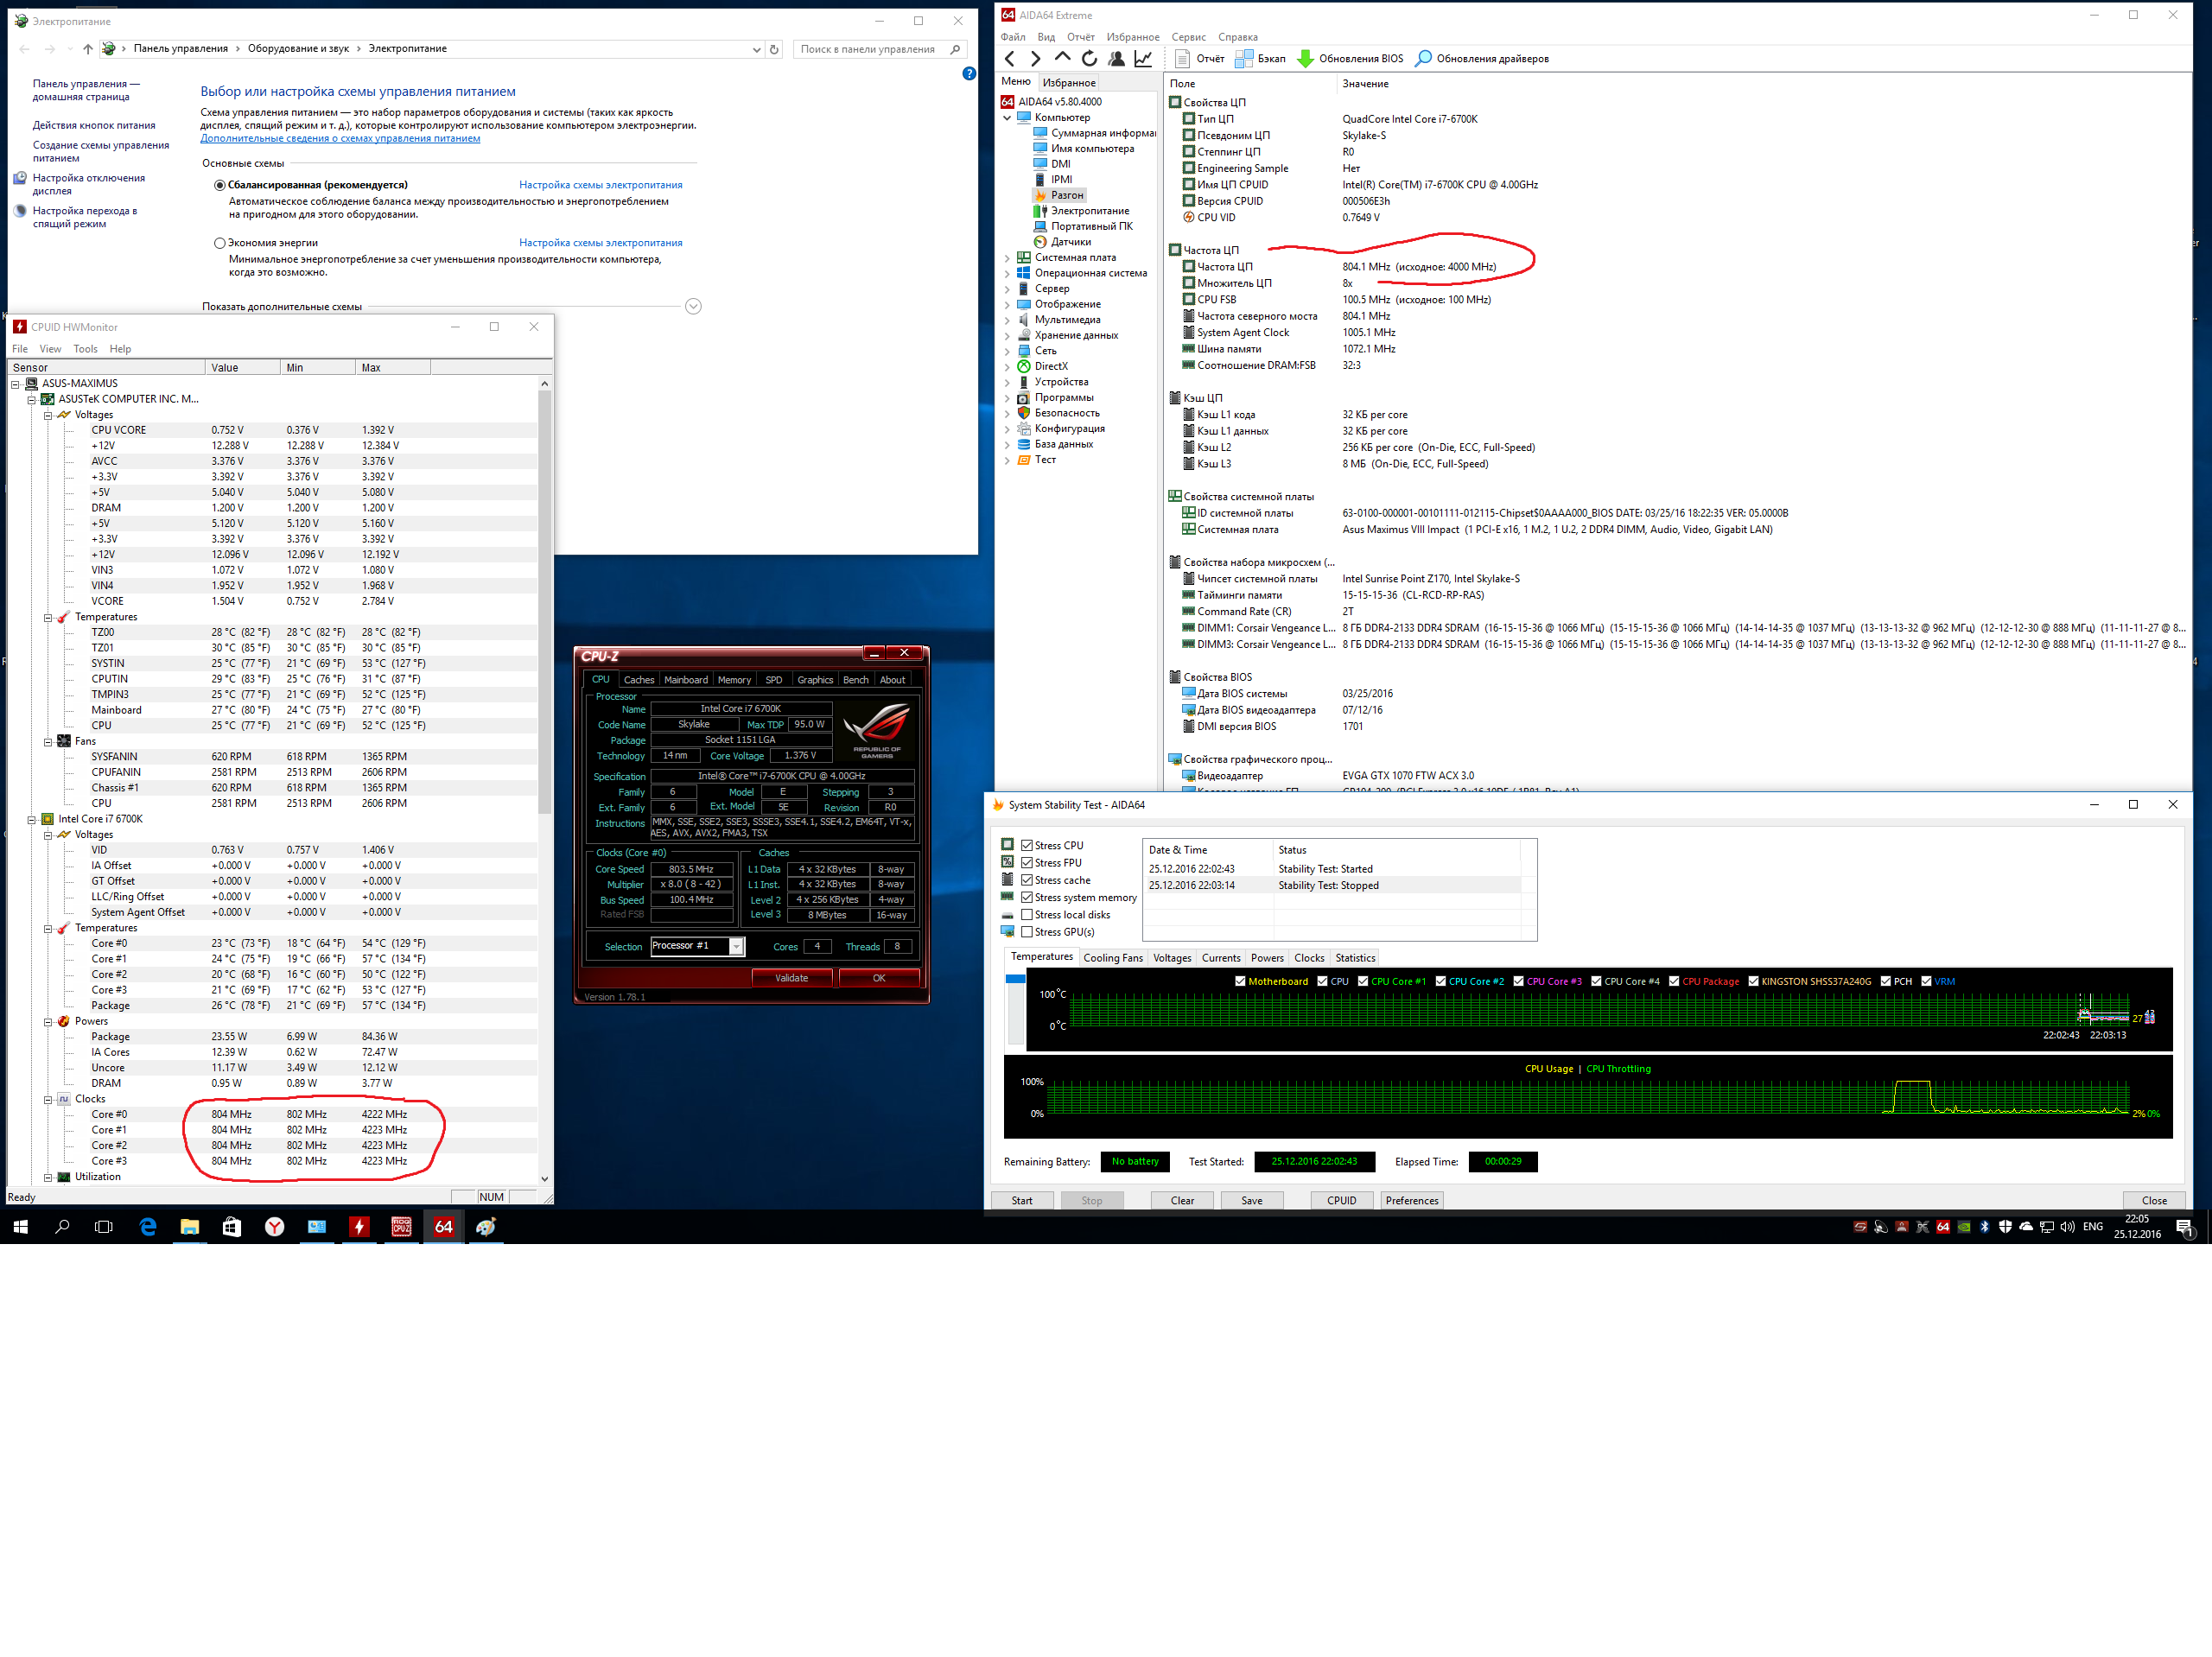Click the AIDA64 user silhouette toolbar icon
This screenshot has height=1657, width=2212.
pyautogui.click(x=1116, y=59)
